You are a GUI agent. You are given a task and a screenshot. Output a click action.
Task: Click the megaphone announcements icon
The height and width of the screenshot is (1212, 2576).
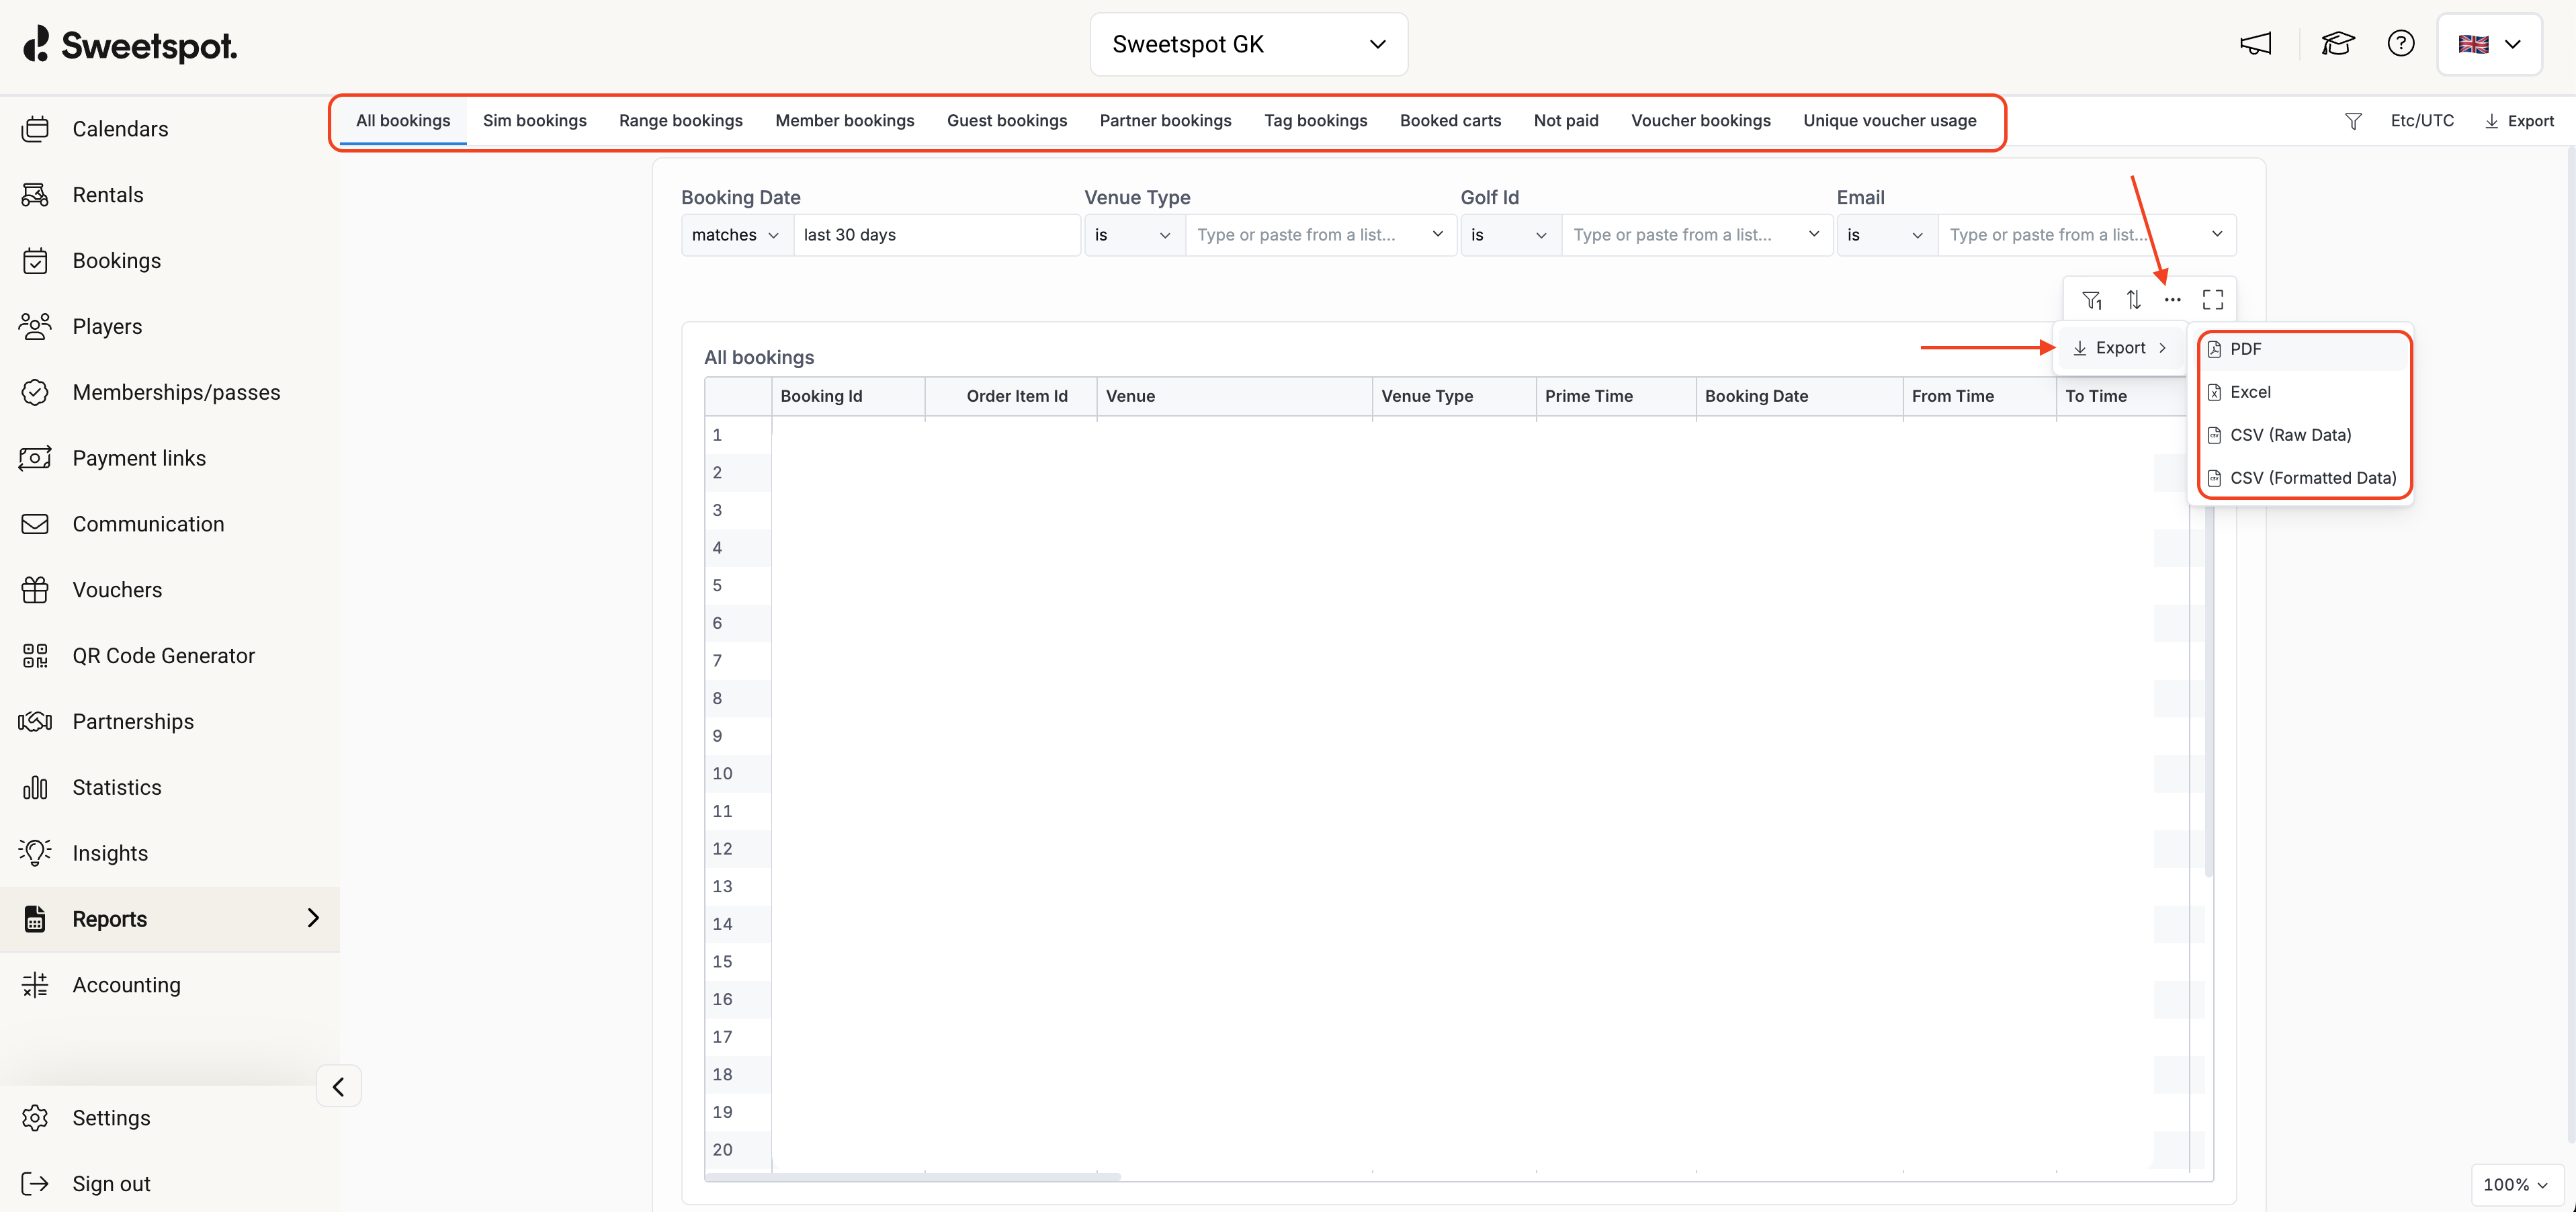(2255, 44)
